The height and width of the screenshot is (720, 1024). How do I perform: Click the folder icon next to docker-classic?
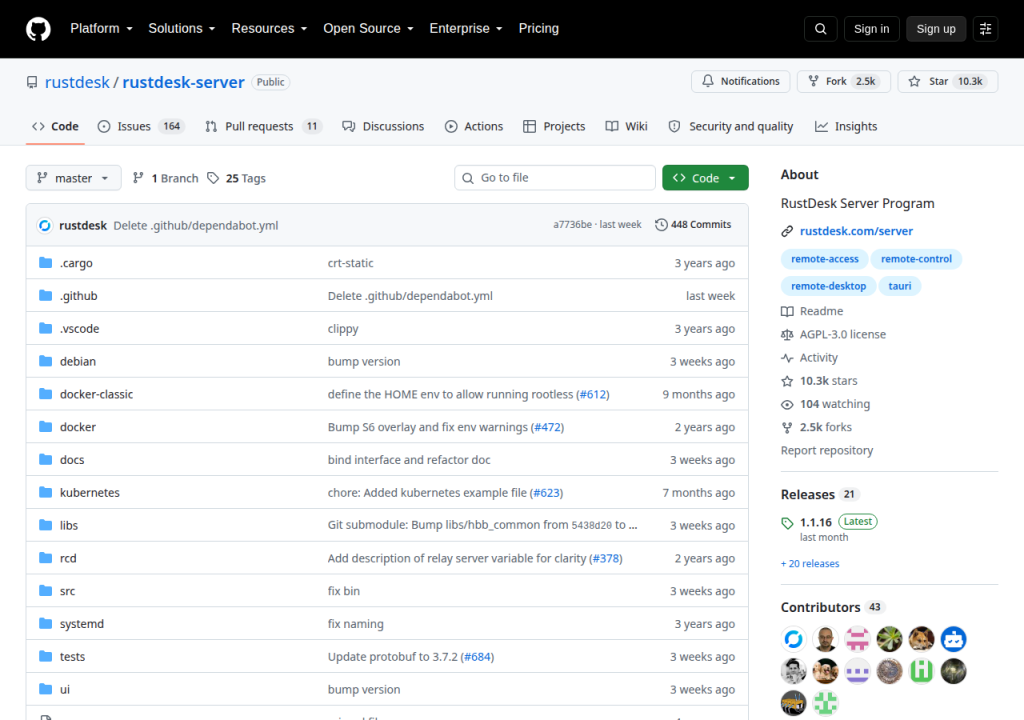click(45, 394)
